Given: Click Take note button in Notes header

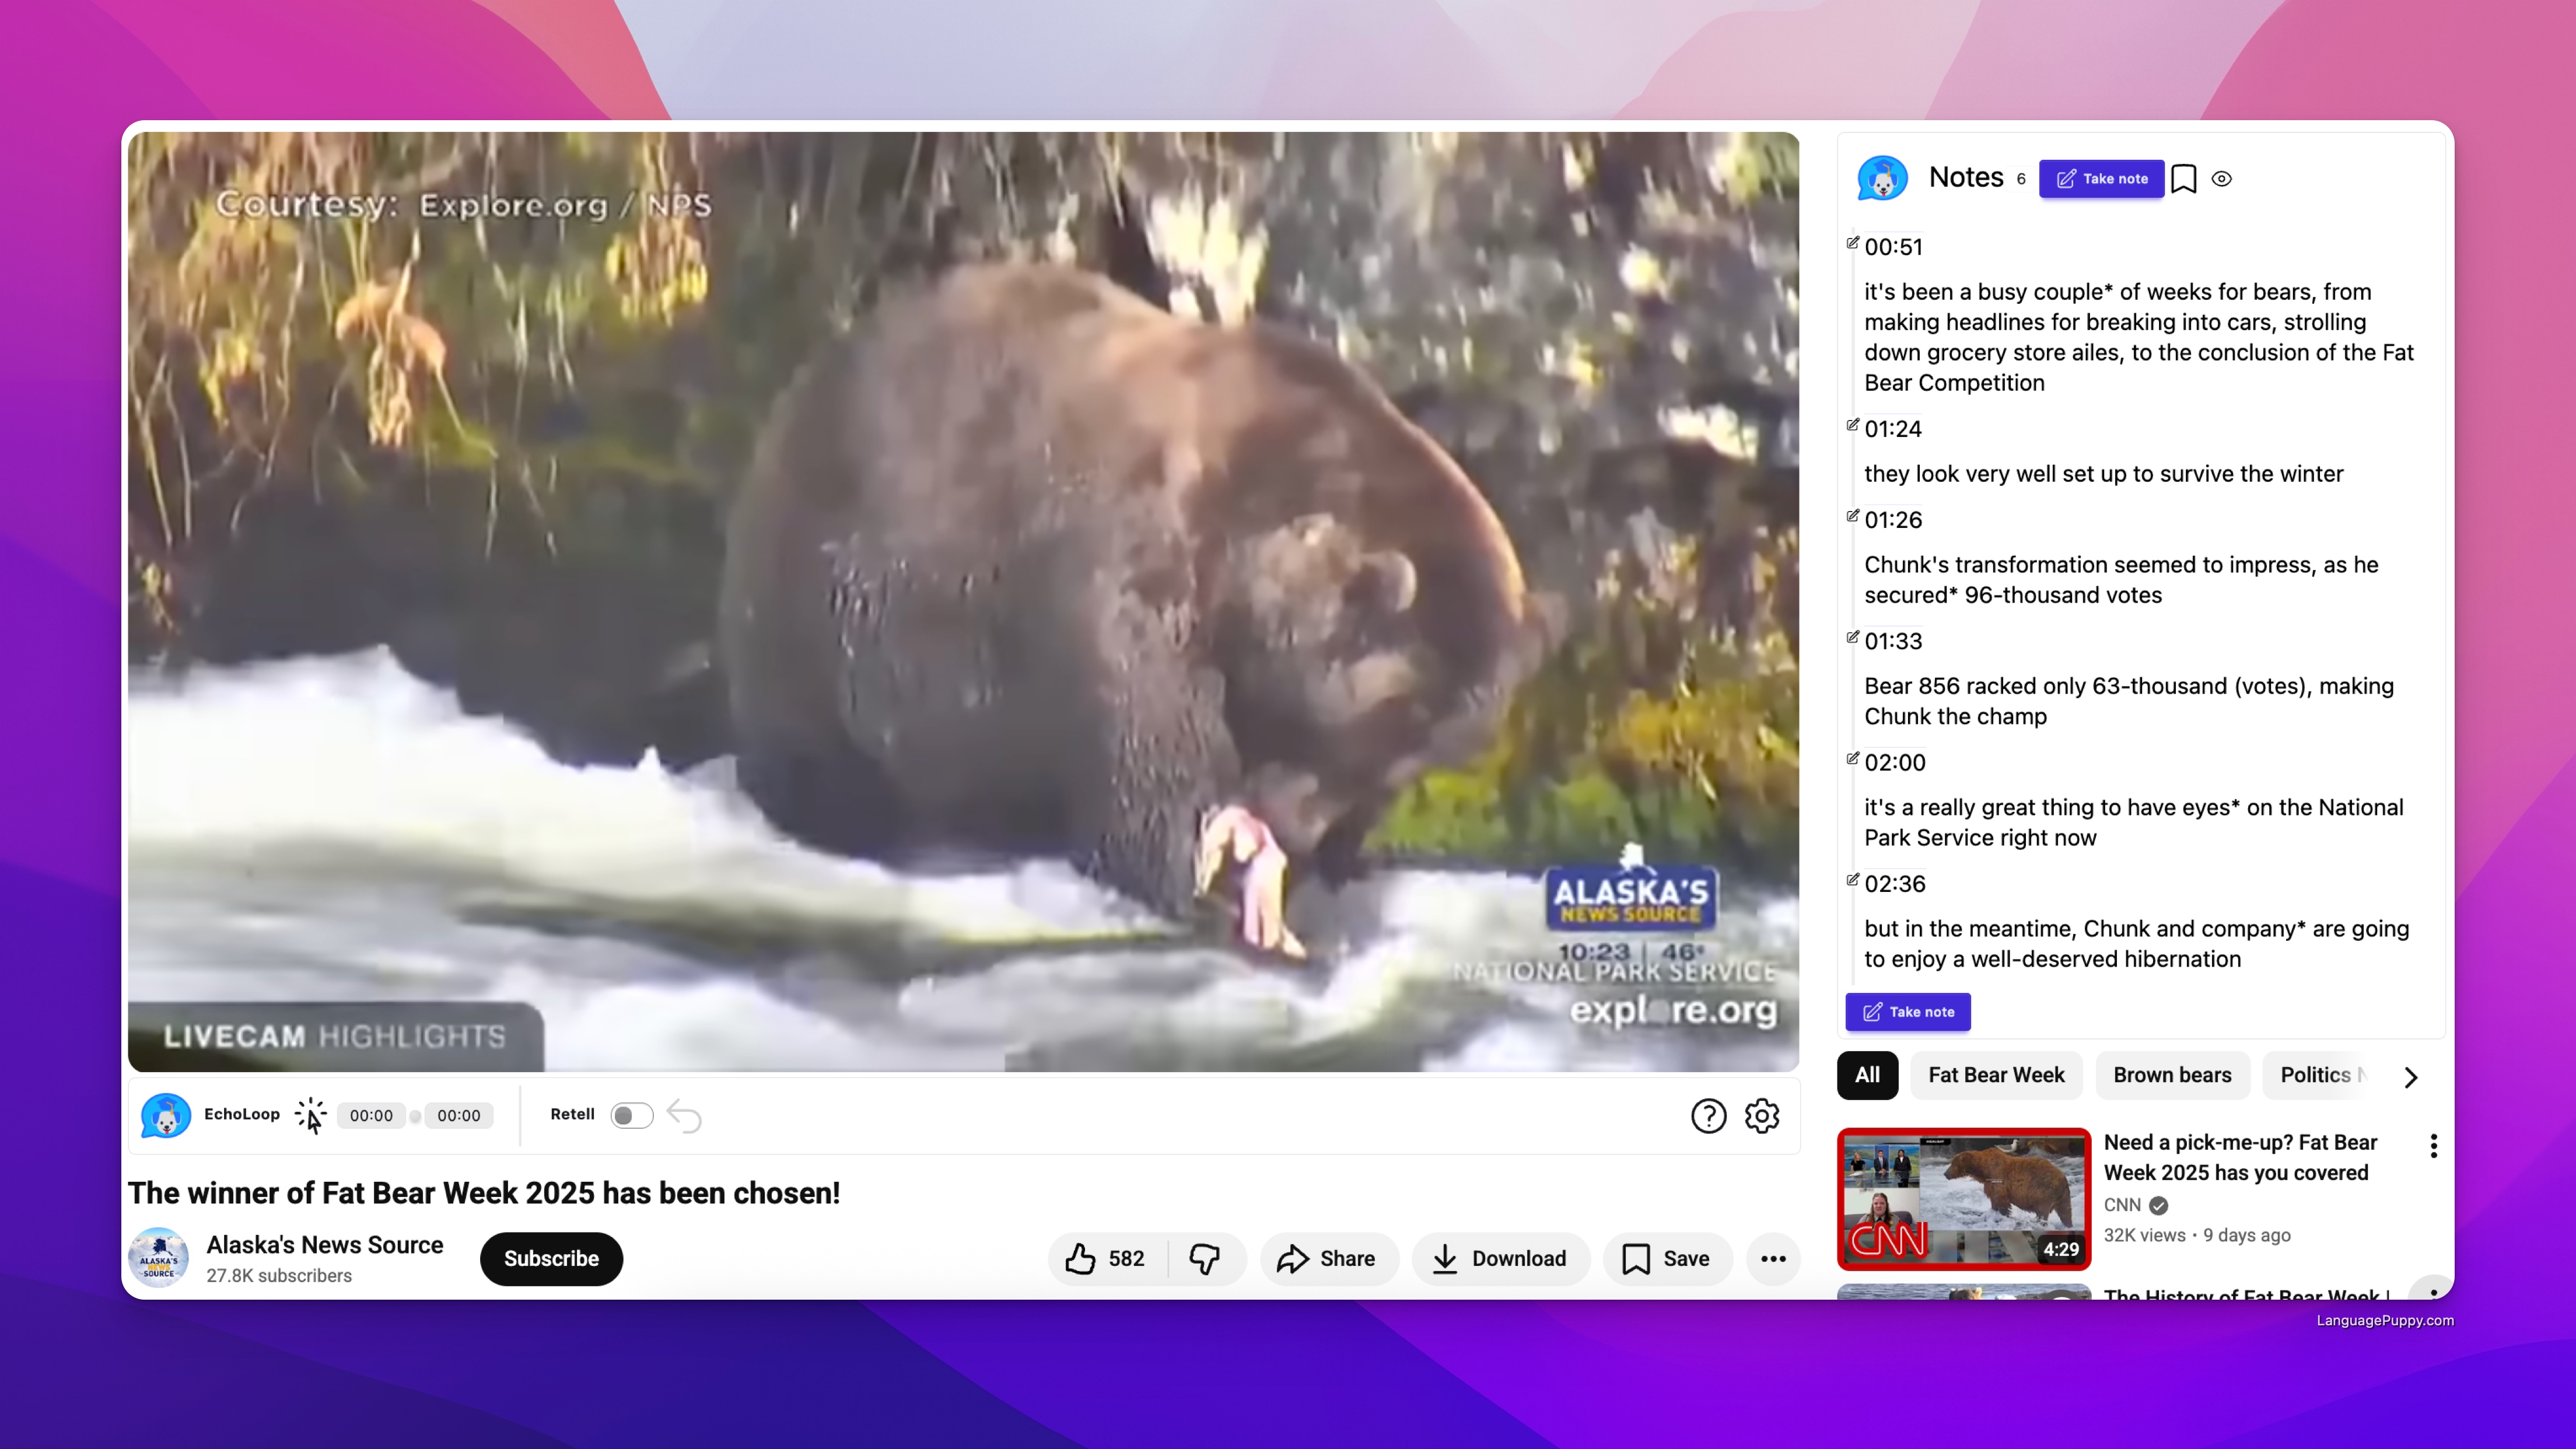Looking at the screenshot, I should (2101, 179).
